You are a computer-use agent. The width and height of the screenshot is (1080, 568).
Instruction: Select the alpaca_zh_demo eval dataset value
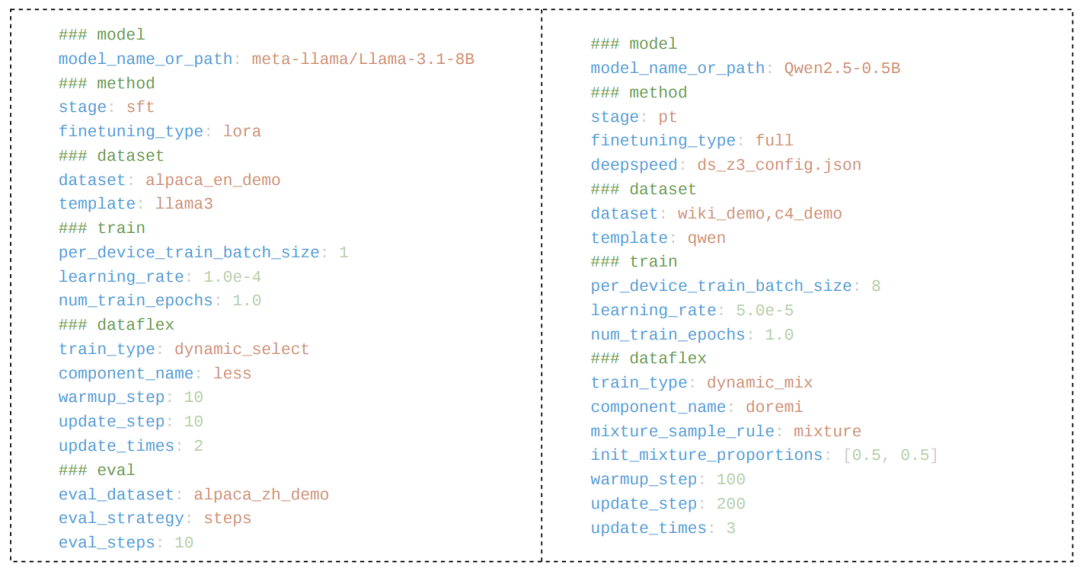point(261,495)
